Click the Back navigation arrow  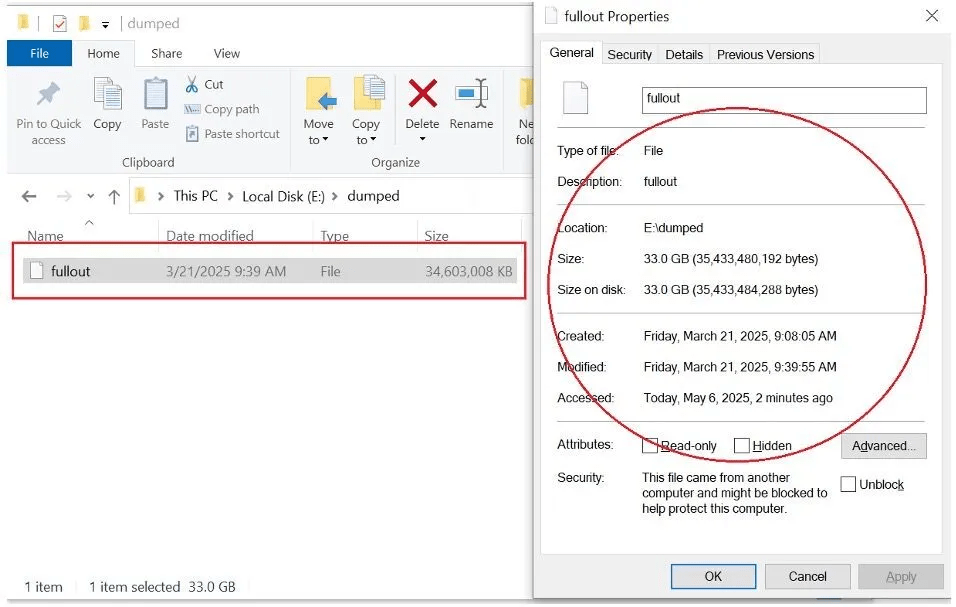[29, 196]
